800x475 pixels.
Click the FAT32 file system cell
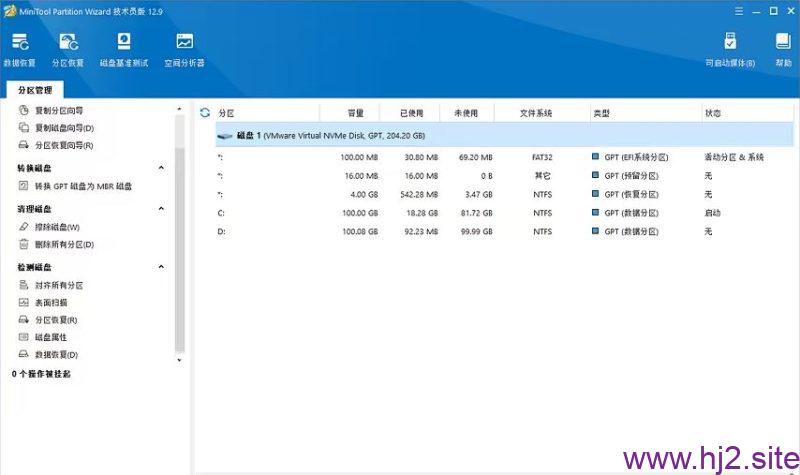[x=542, y=157]
